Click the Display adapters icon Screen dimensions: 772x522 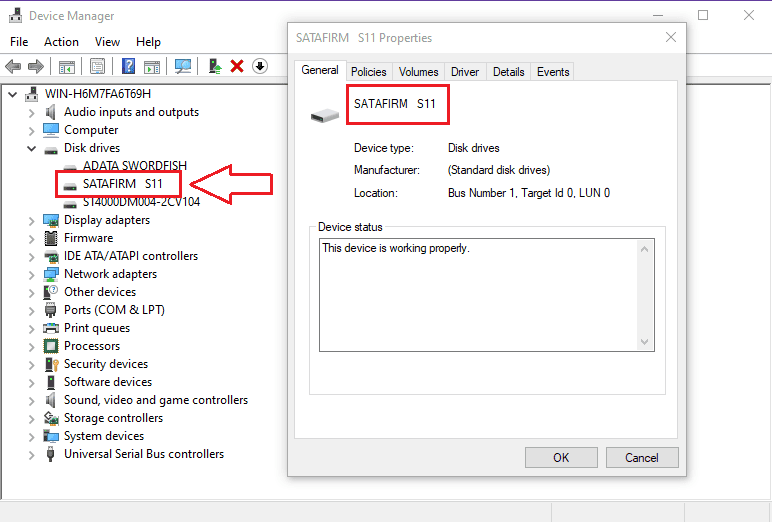[51, 220]
